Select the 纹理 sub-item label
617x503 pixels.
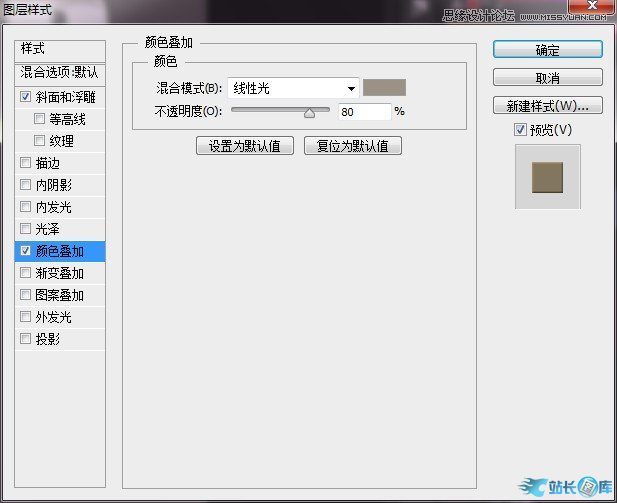pyautogui.click(x=61, y=141)
